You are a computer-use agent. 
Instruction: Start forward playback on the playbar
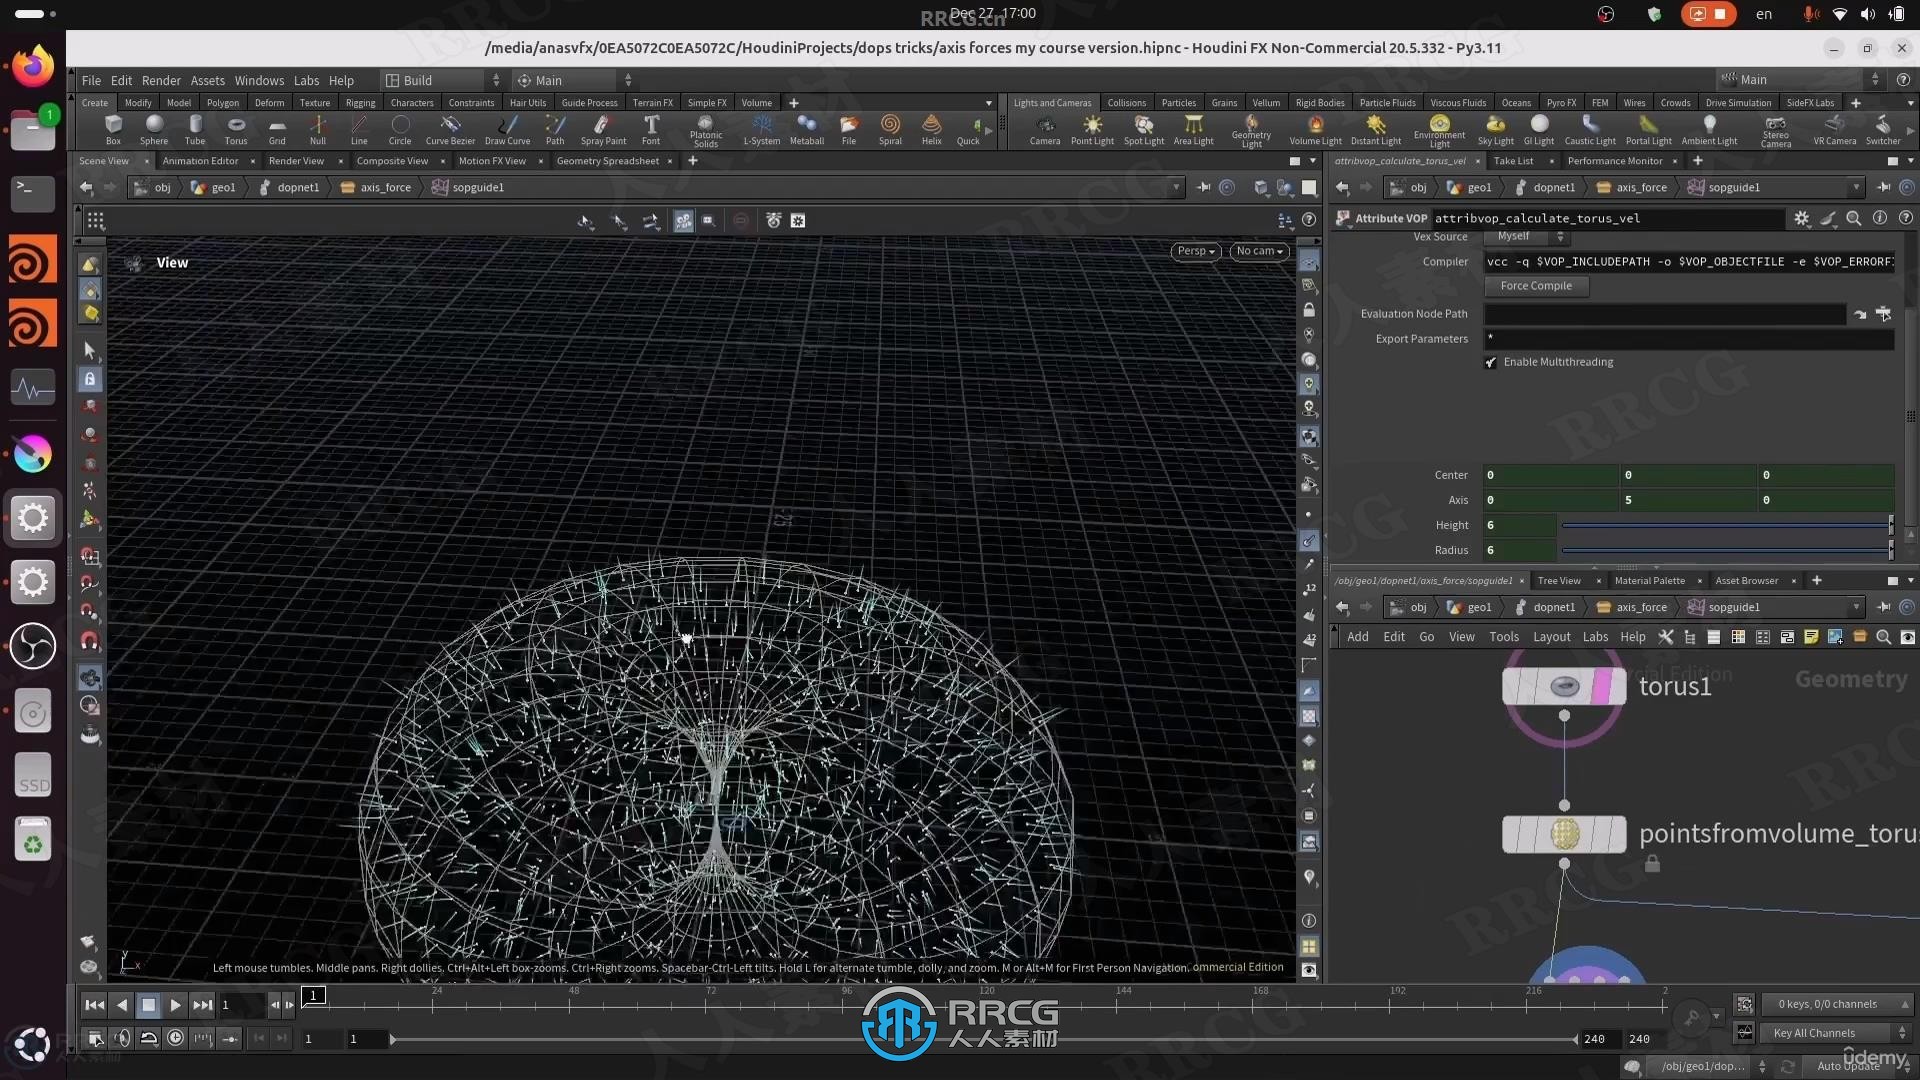tap(176, 1005)
